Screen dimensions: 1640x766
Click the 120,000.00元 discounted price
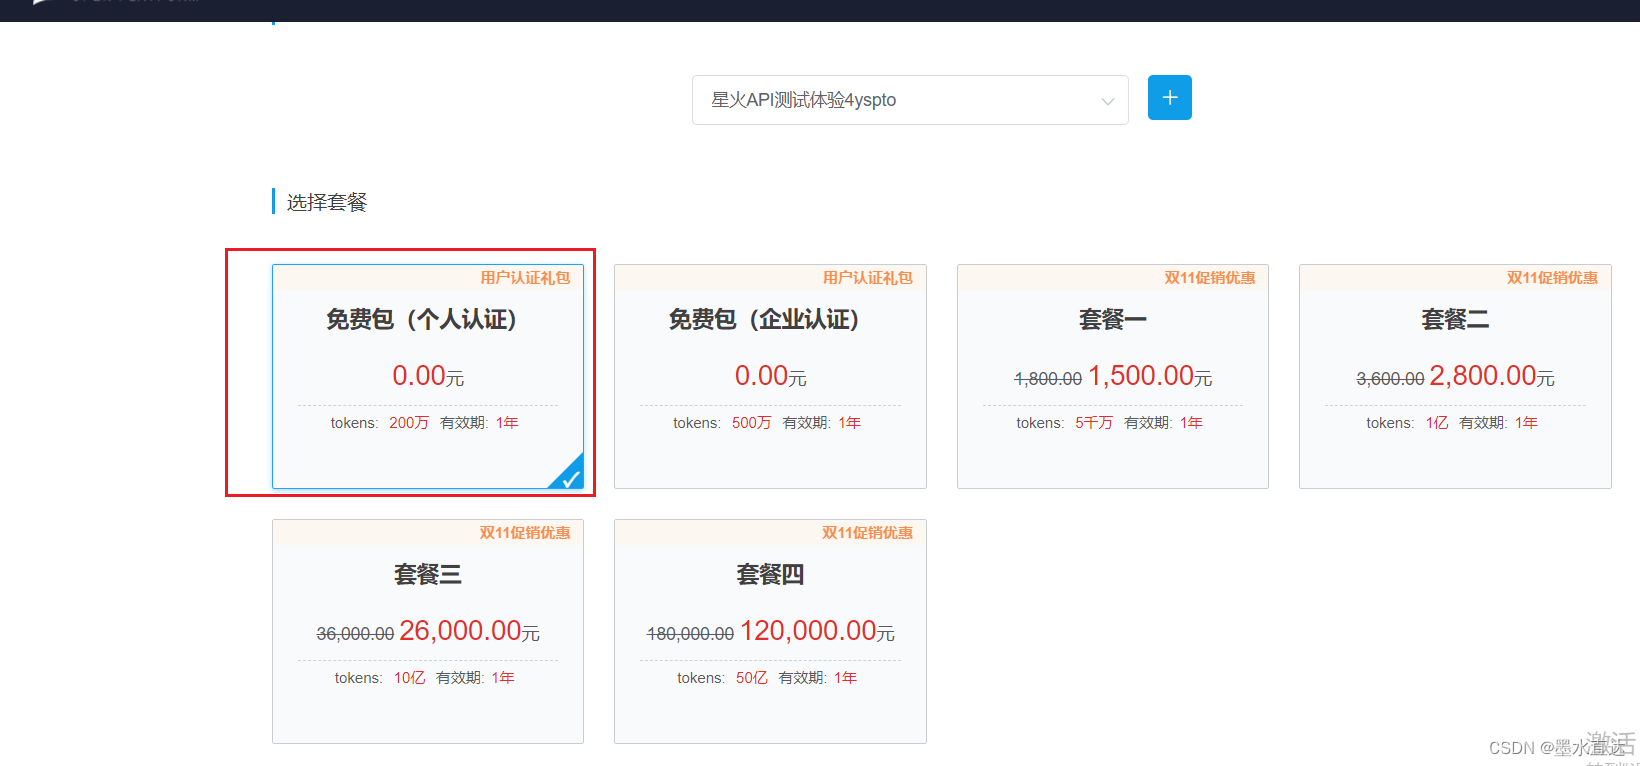[x=817, y=631]
